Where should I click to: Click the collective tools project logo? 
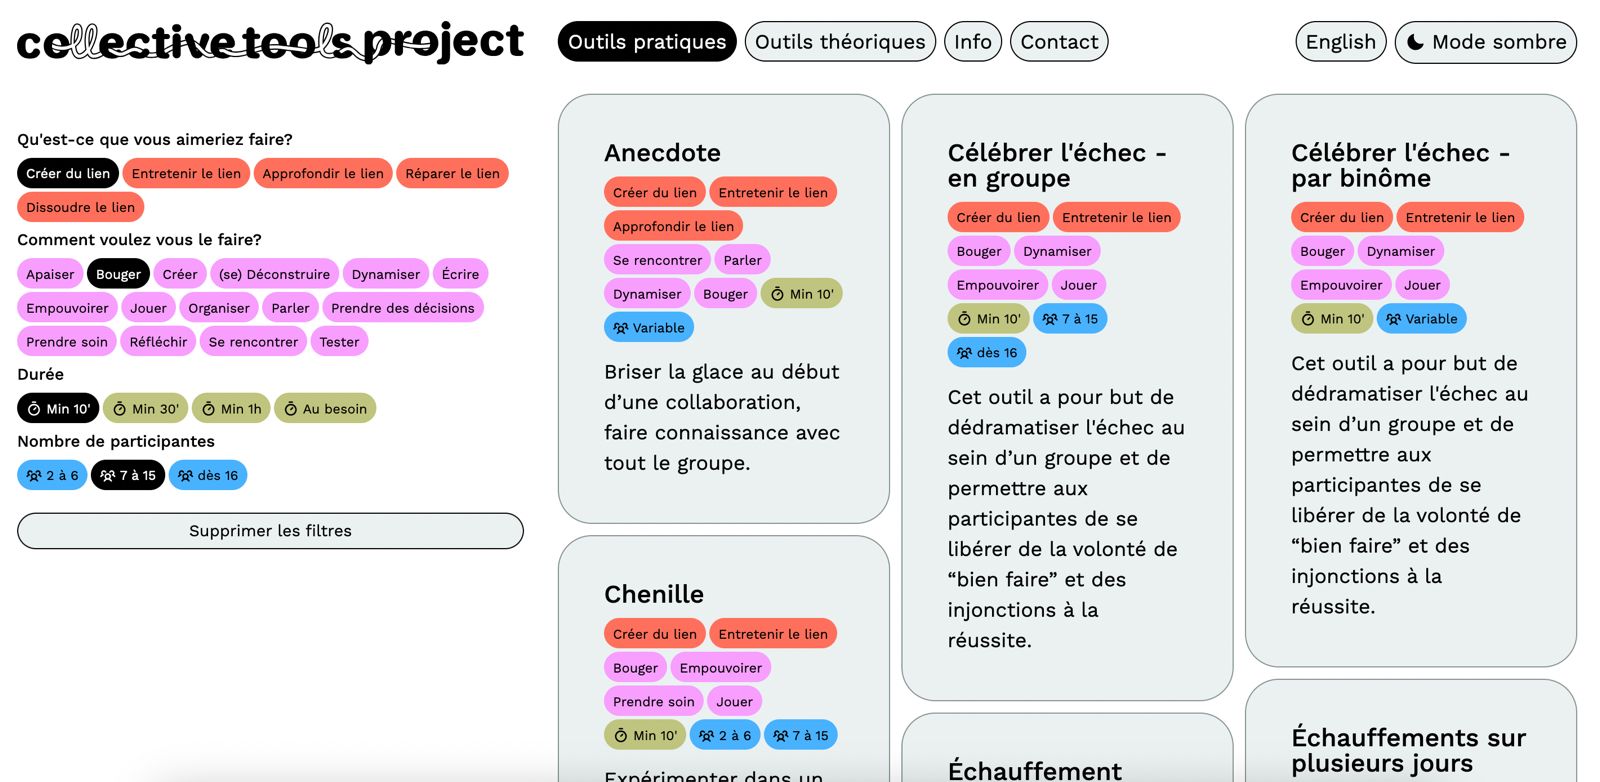[x=270, y=42]
